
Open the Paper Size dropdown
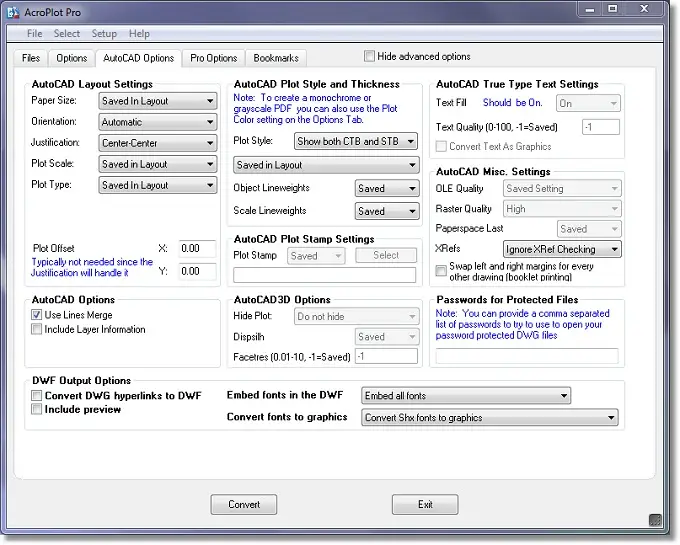coord(158,101)
